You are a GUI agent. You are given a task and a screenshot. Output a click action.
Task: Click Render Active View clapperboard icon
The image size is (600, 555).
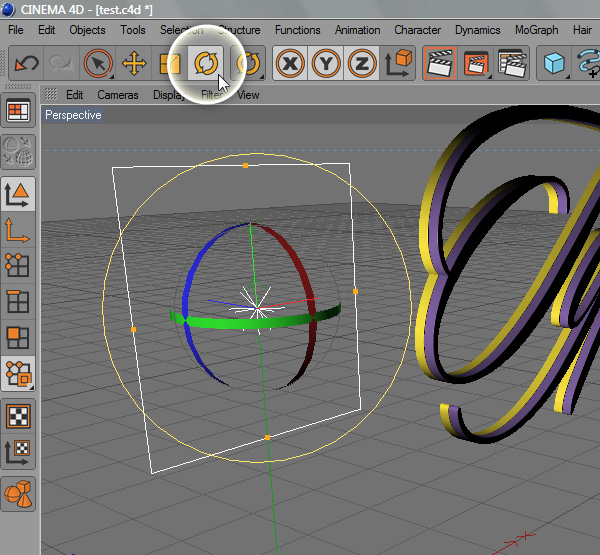(x=438, y=64)
